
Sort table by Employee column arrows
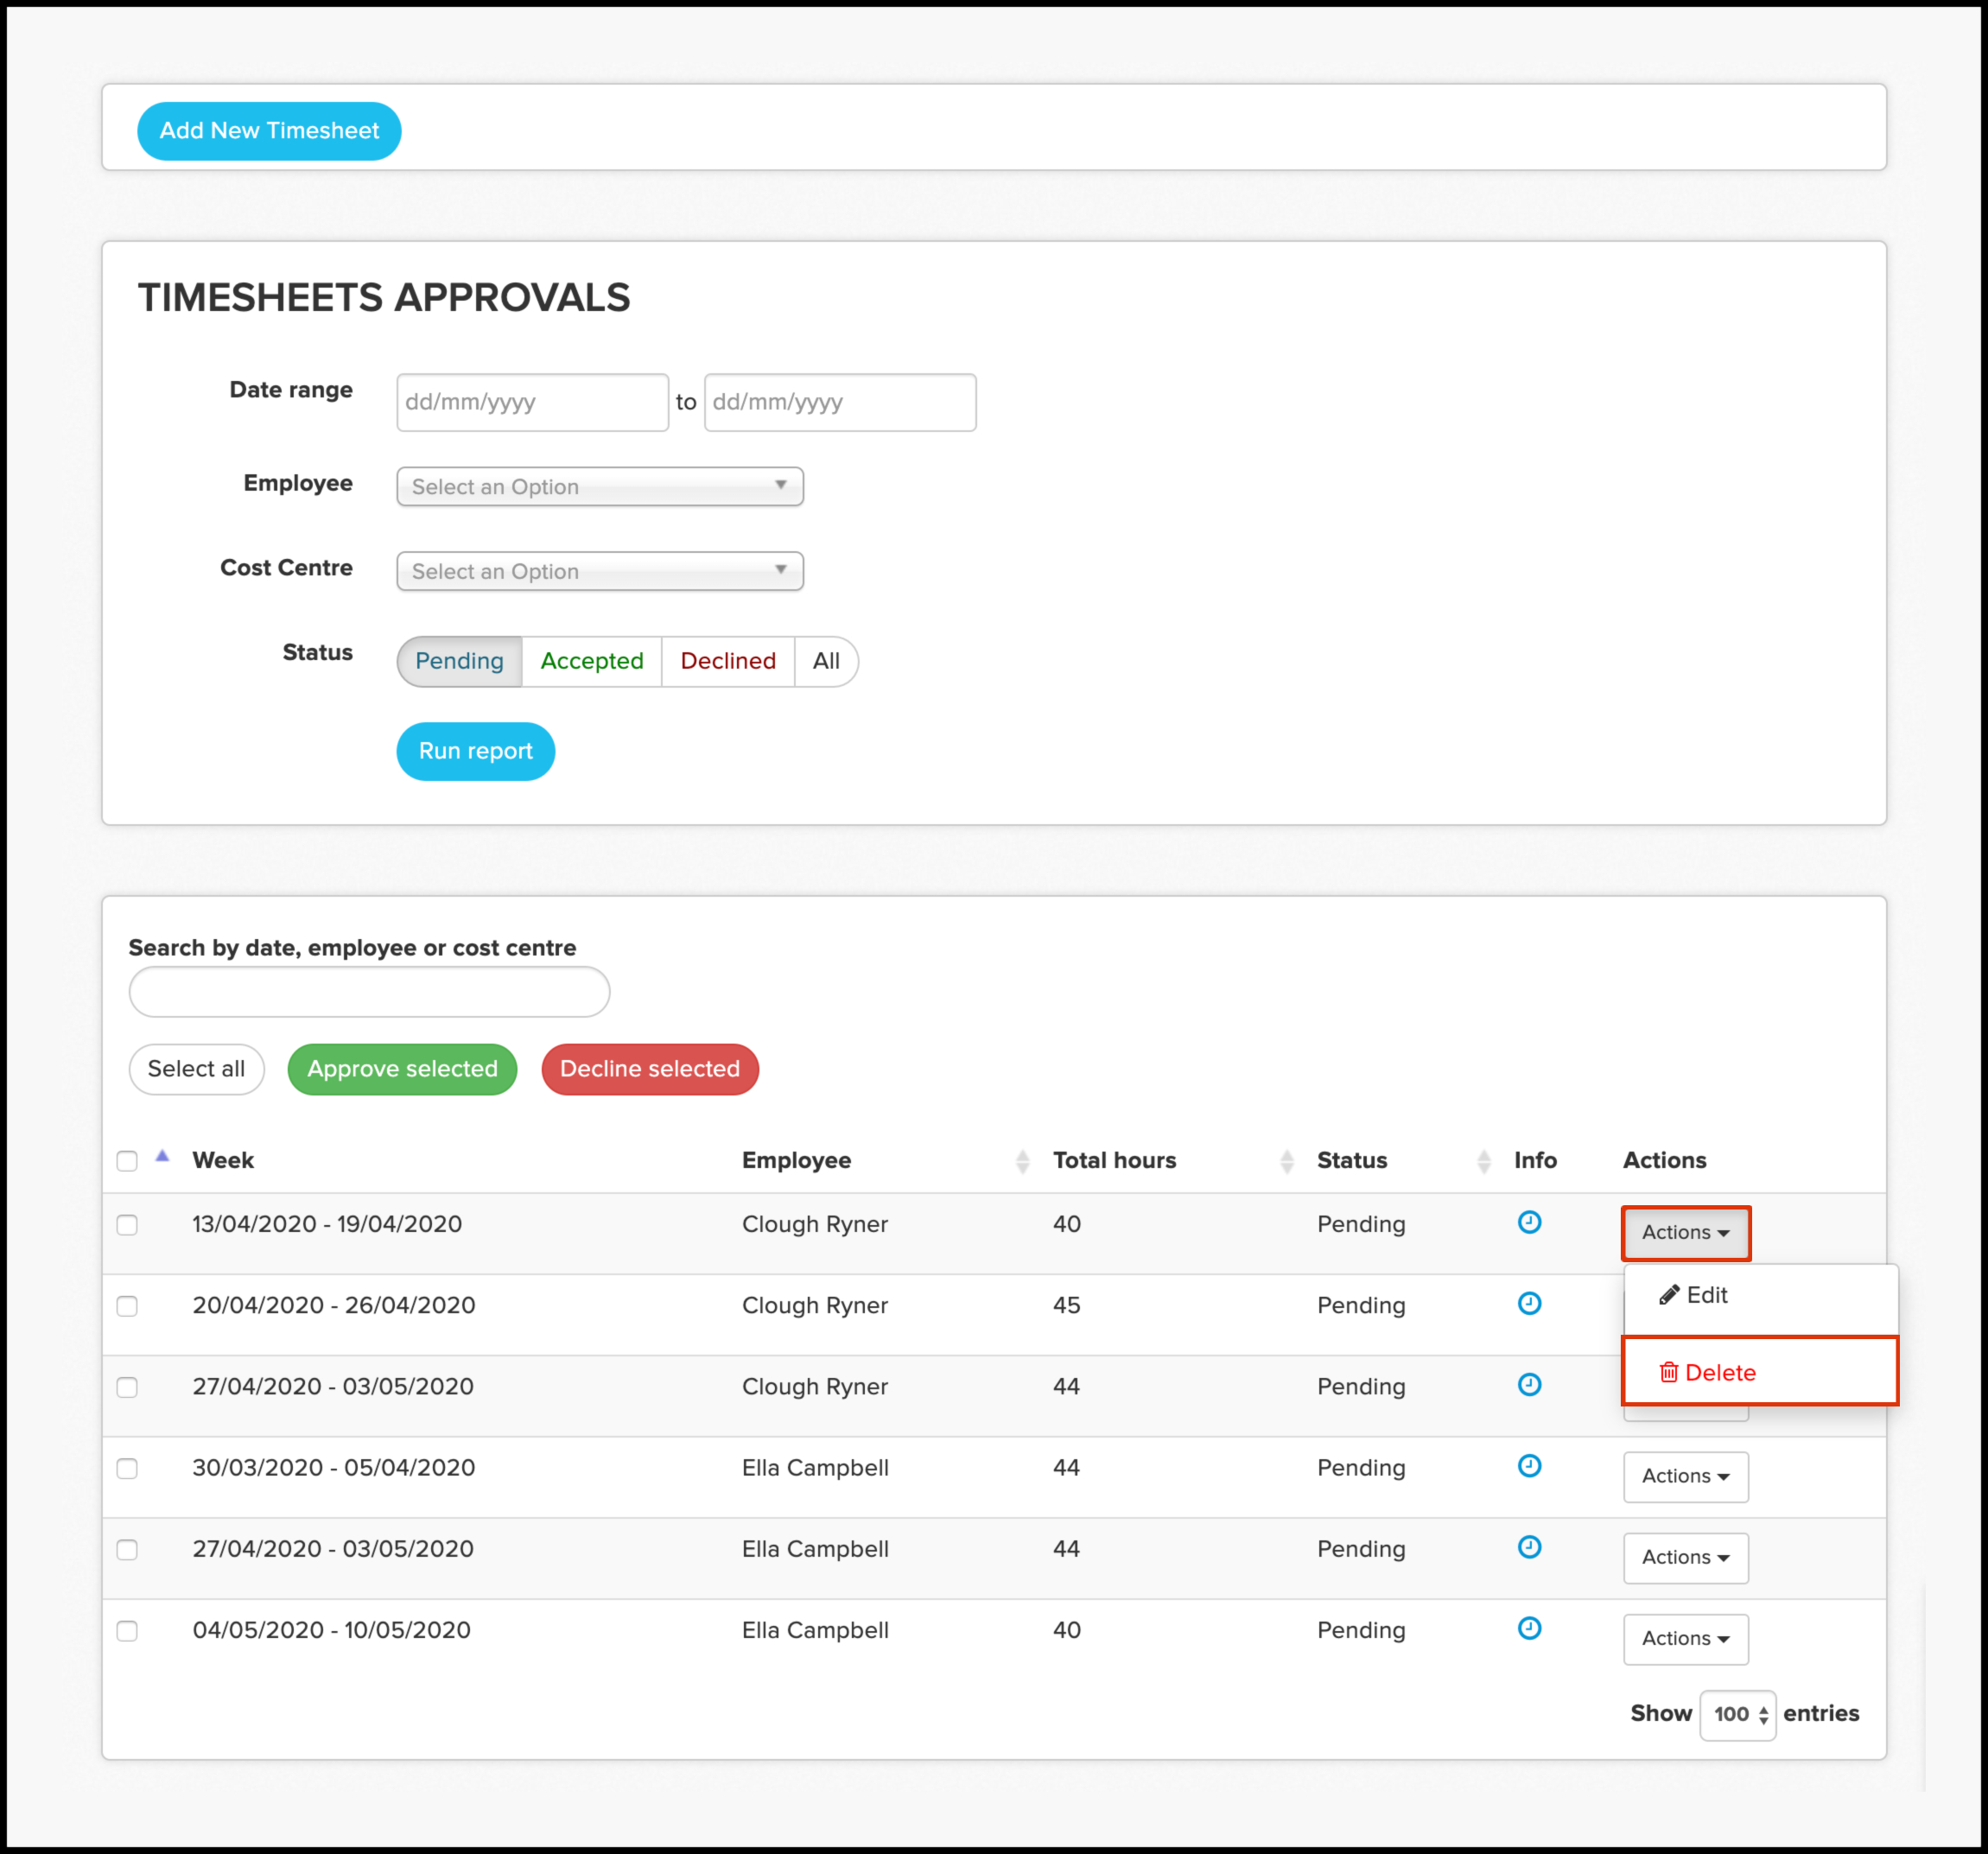click(1022, 1161)
